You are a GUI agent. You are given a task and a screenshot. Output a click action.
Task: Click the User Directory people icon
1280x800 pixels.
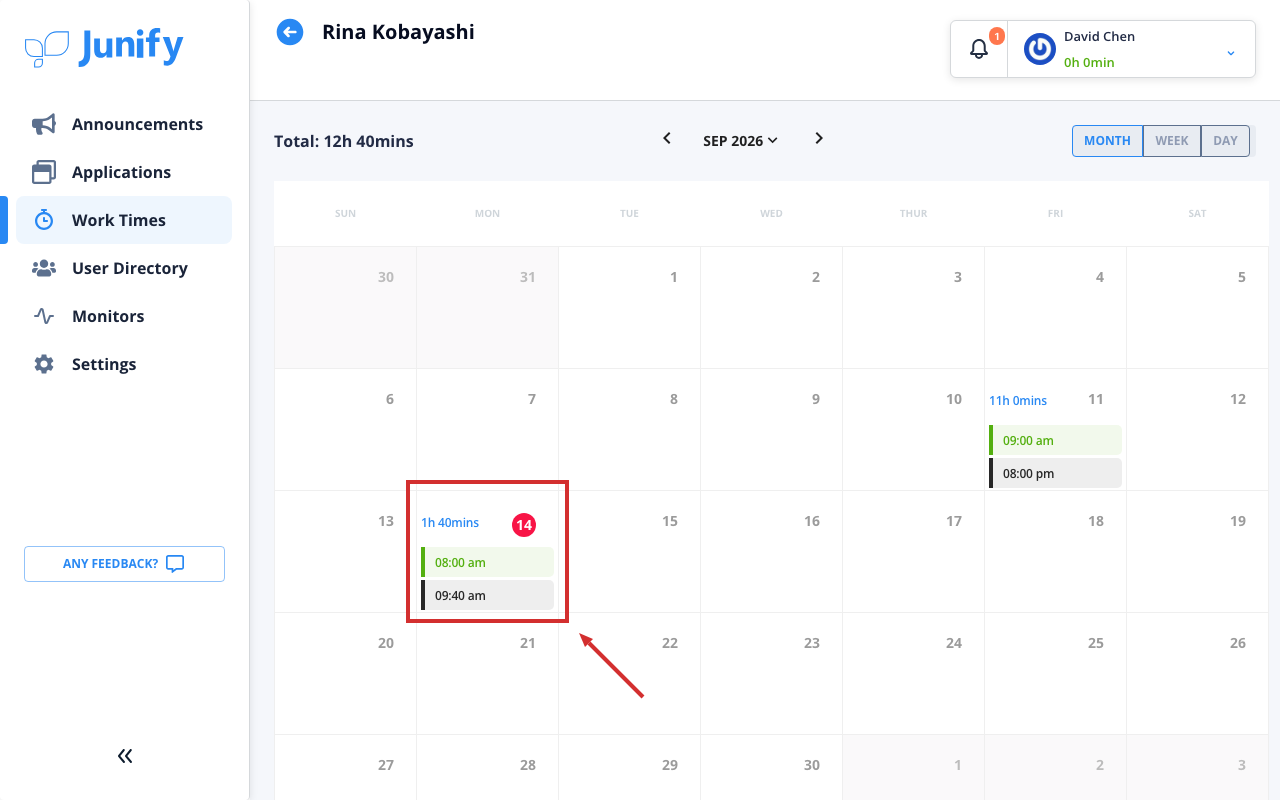(x=44, y=268)
